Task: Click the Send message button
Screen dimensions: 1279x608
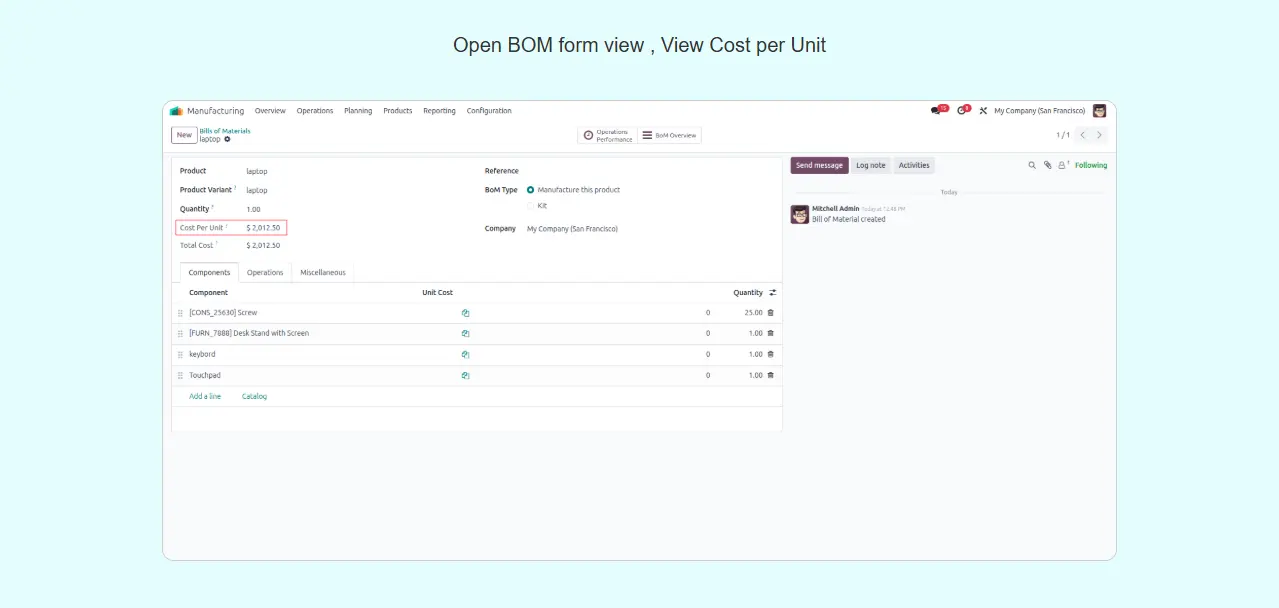Action: 819,166
